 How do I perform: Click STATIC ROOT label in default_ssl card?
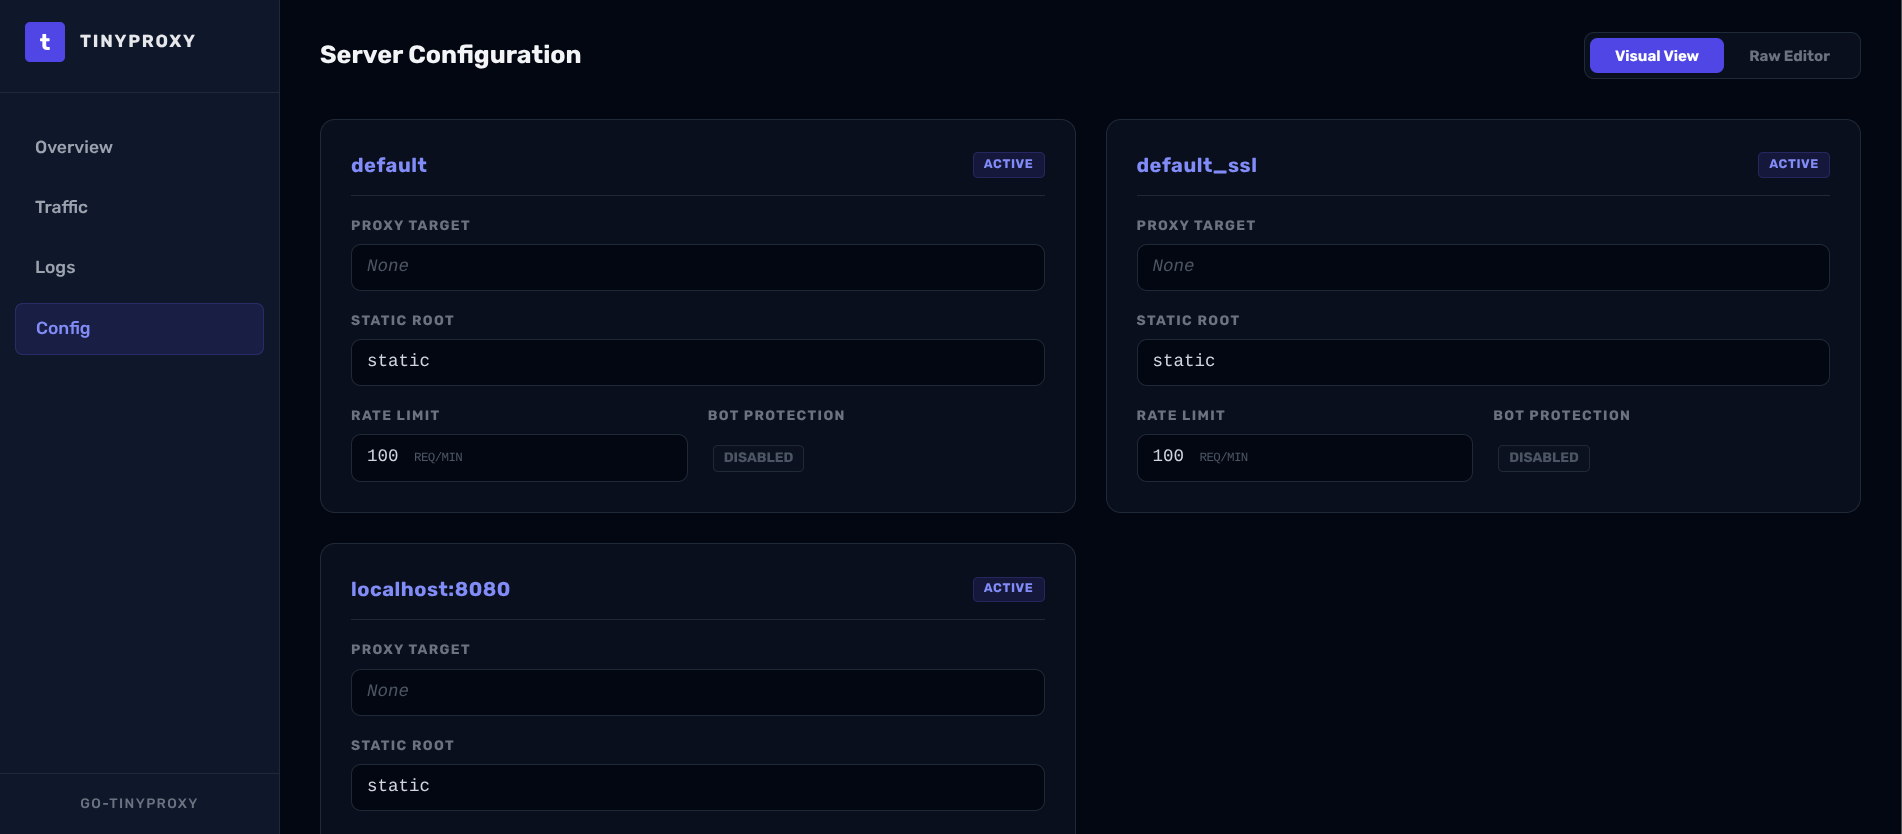point(1187,320)
